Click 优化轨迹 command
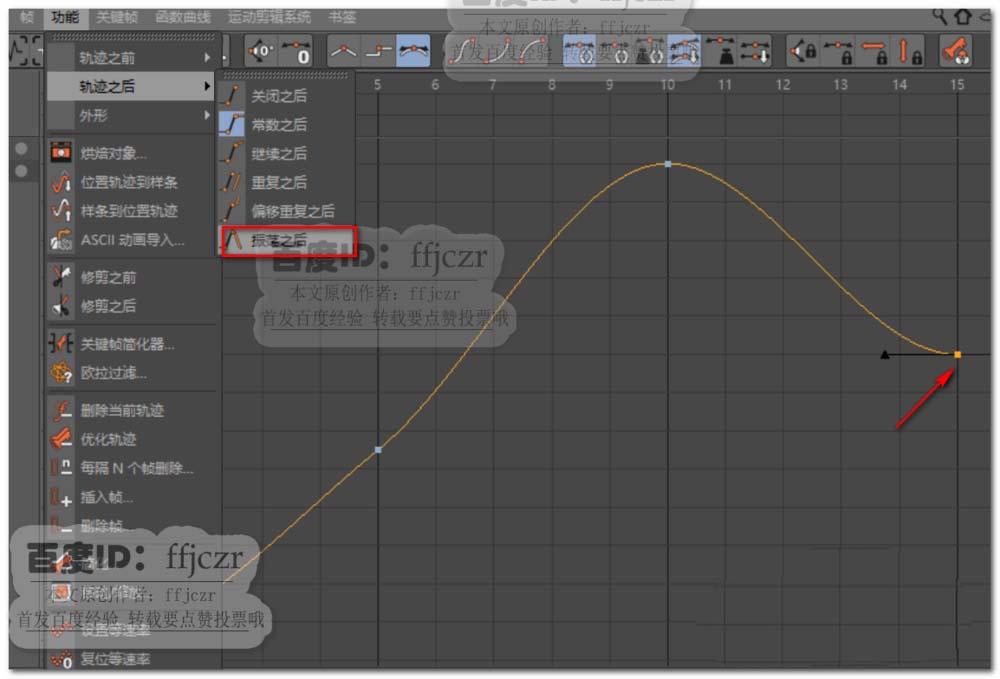This screenshot has width=1000, height=679. point(131,439)
